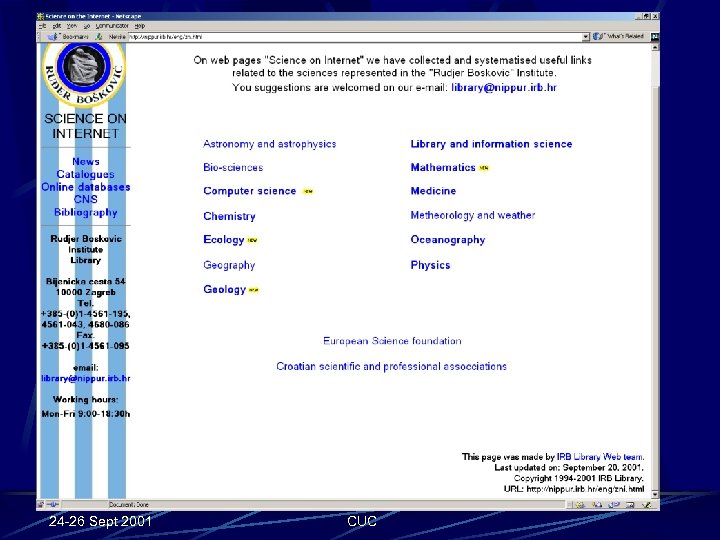Open Navigator from the component bar
Viewport: 720px width, 540px height.
point(580,505)
